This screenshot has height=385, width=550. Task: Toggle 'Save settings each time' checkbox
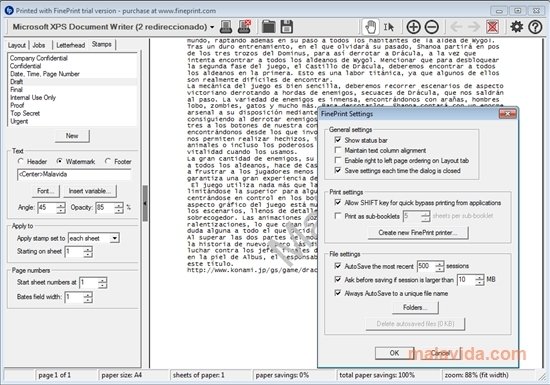(x=337, y=170)
